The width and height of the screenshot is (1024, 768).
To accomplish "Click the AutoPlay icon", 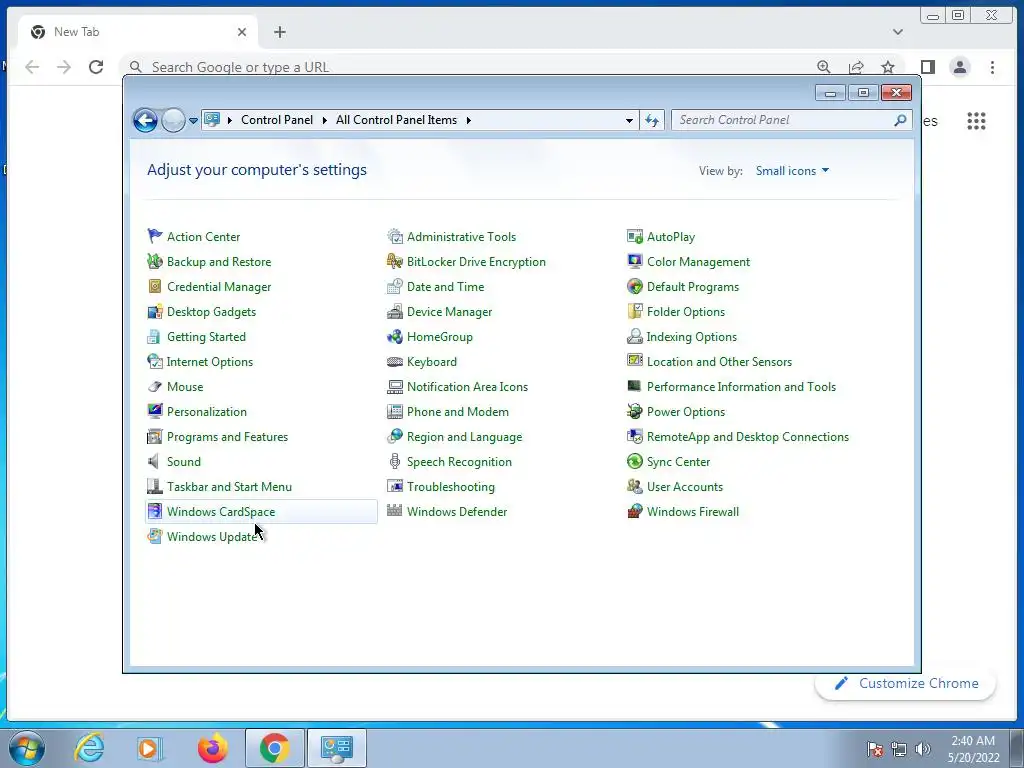I will point(635,236).
